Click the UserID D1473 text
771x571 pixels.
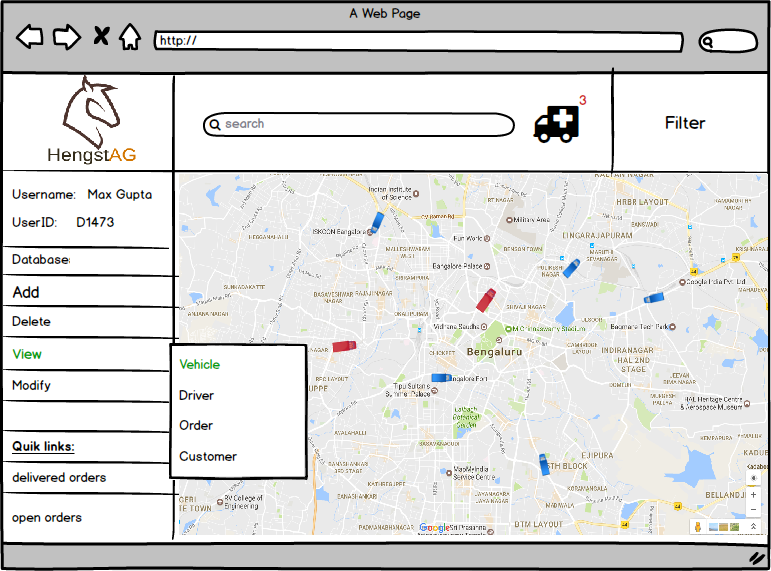(x=63, y=222)
